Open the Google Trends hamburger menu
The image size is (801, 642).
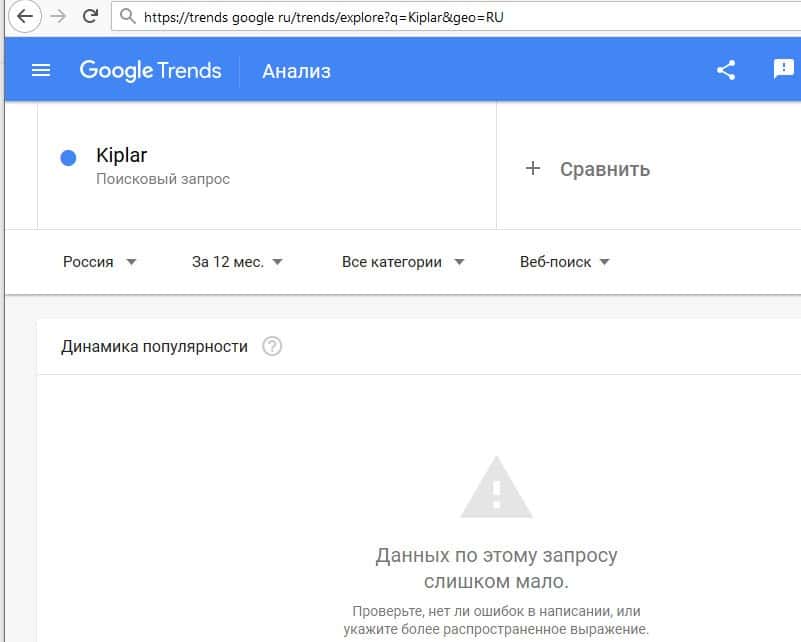point(41,70)
